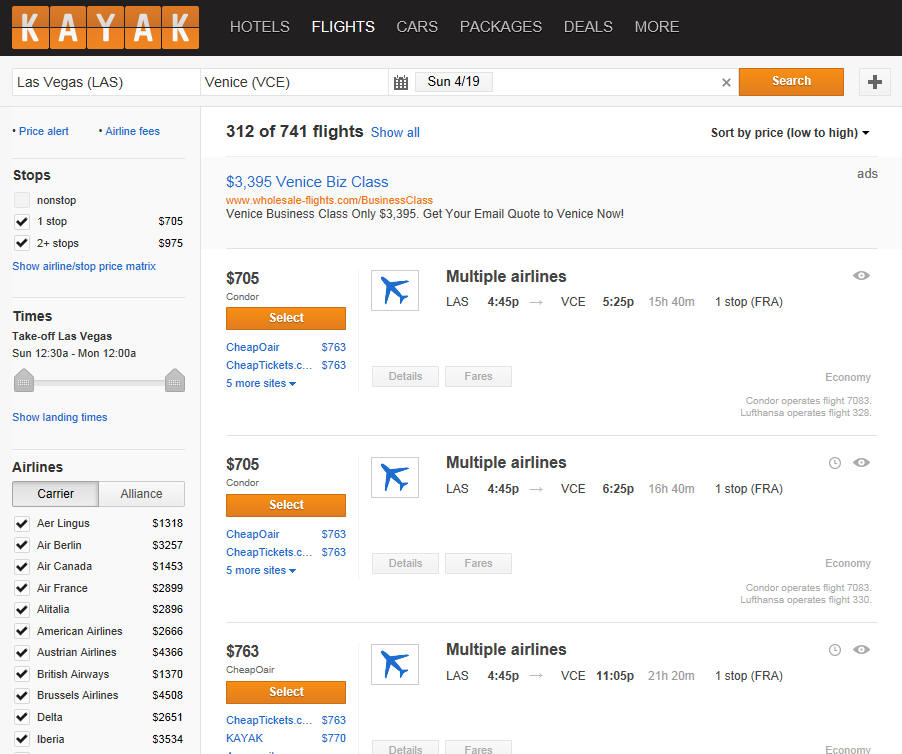The height and width of the screenshot is (754, 902).
Task: Open the Deals section
Action: pyautogui.click(x=588, y=27)
